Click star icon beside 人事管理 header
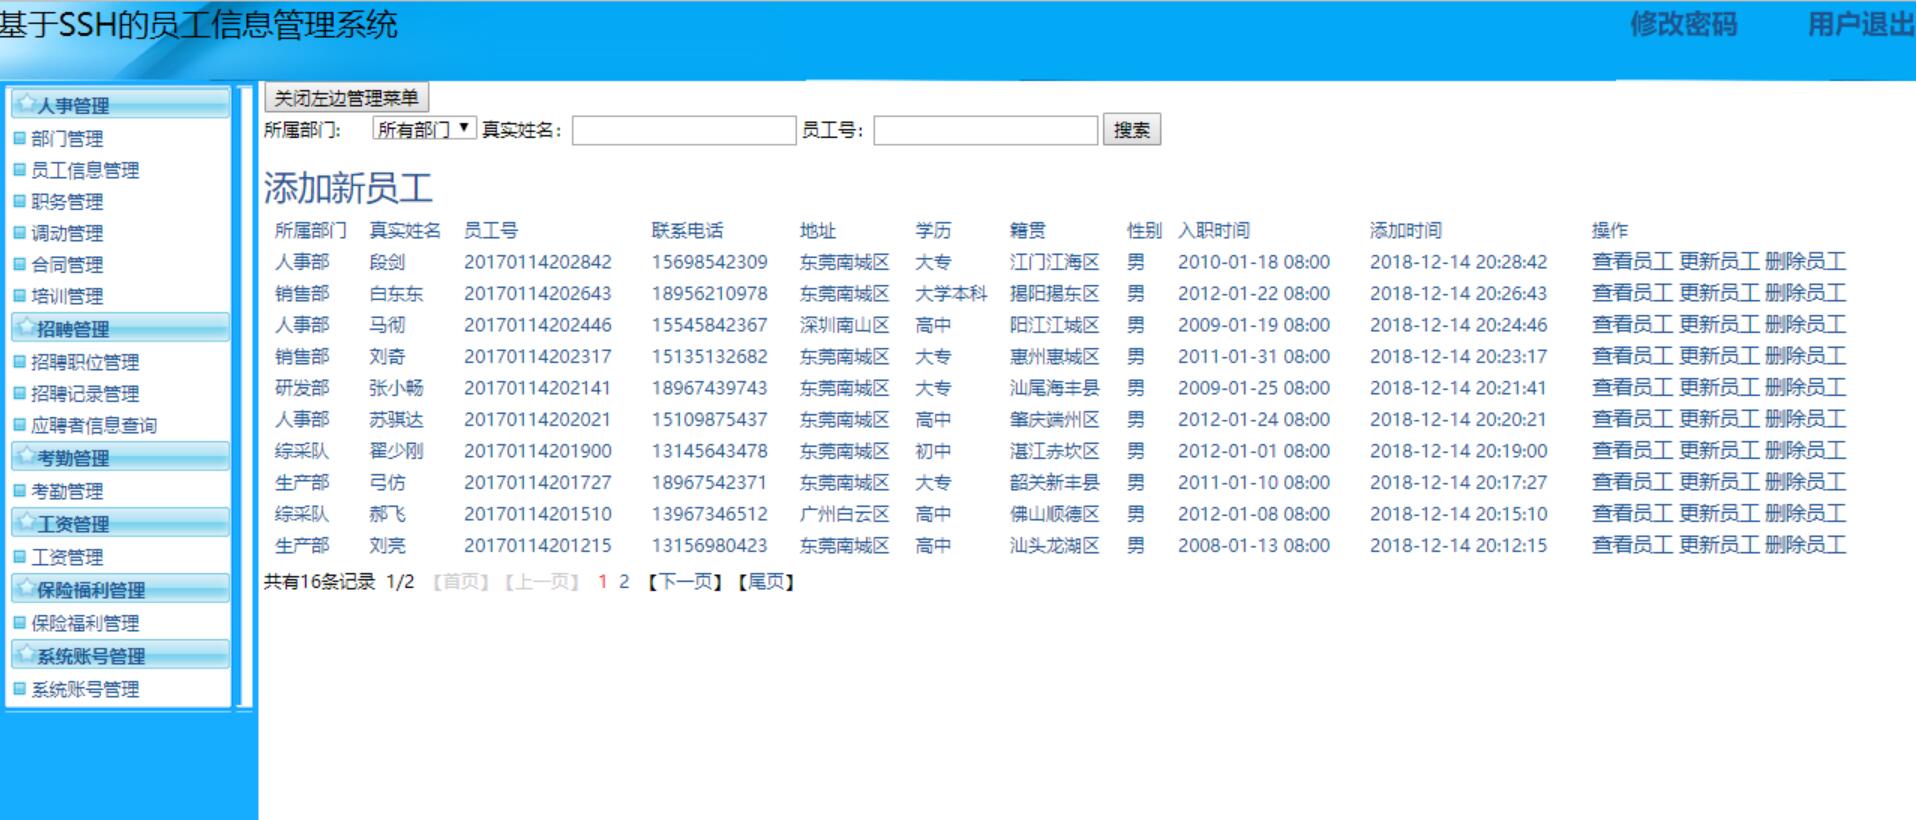 point(27,103)
